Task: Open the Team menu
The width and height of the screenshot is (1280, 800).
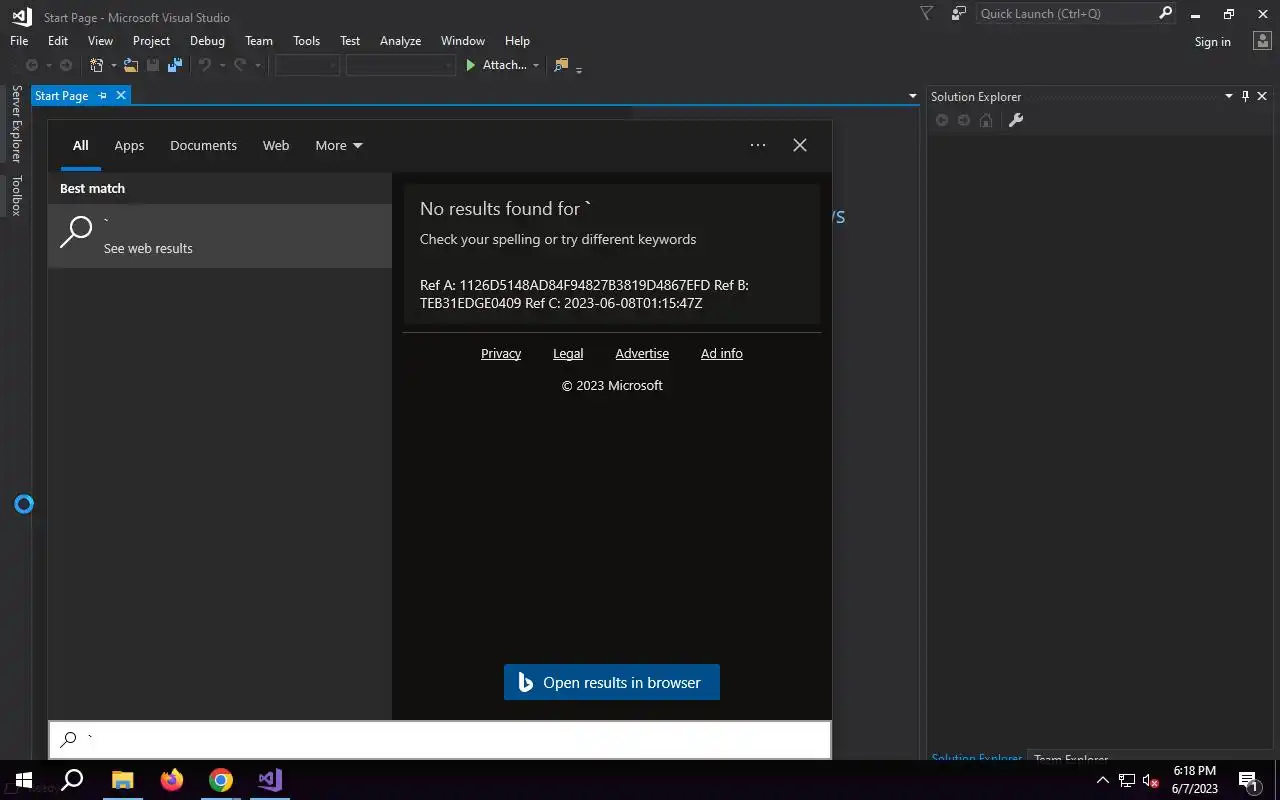Action: [x=259, y=41]
